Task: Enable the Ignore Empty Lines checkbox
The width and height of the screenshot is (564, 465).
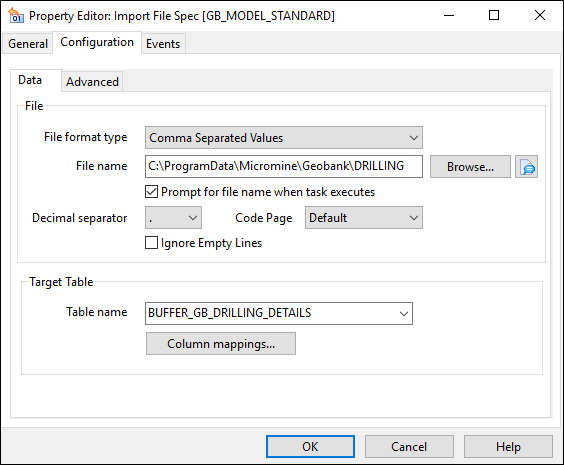Action: (x=151, y=243)
